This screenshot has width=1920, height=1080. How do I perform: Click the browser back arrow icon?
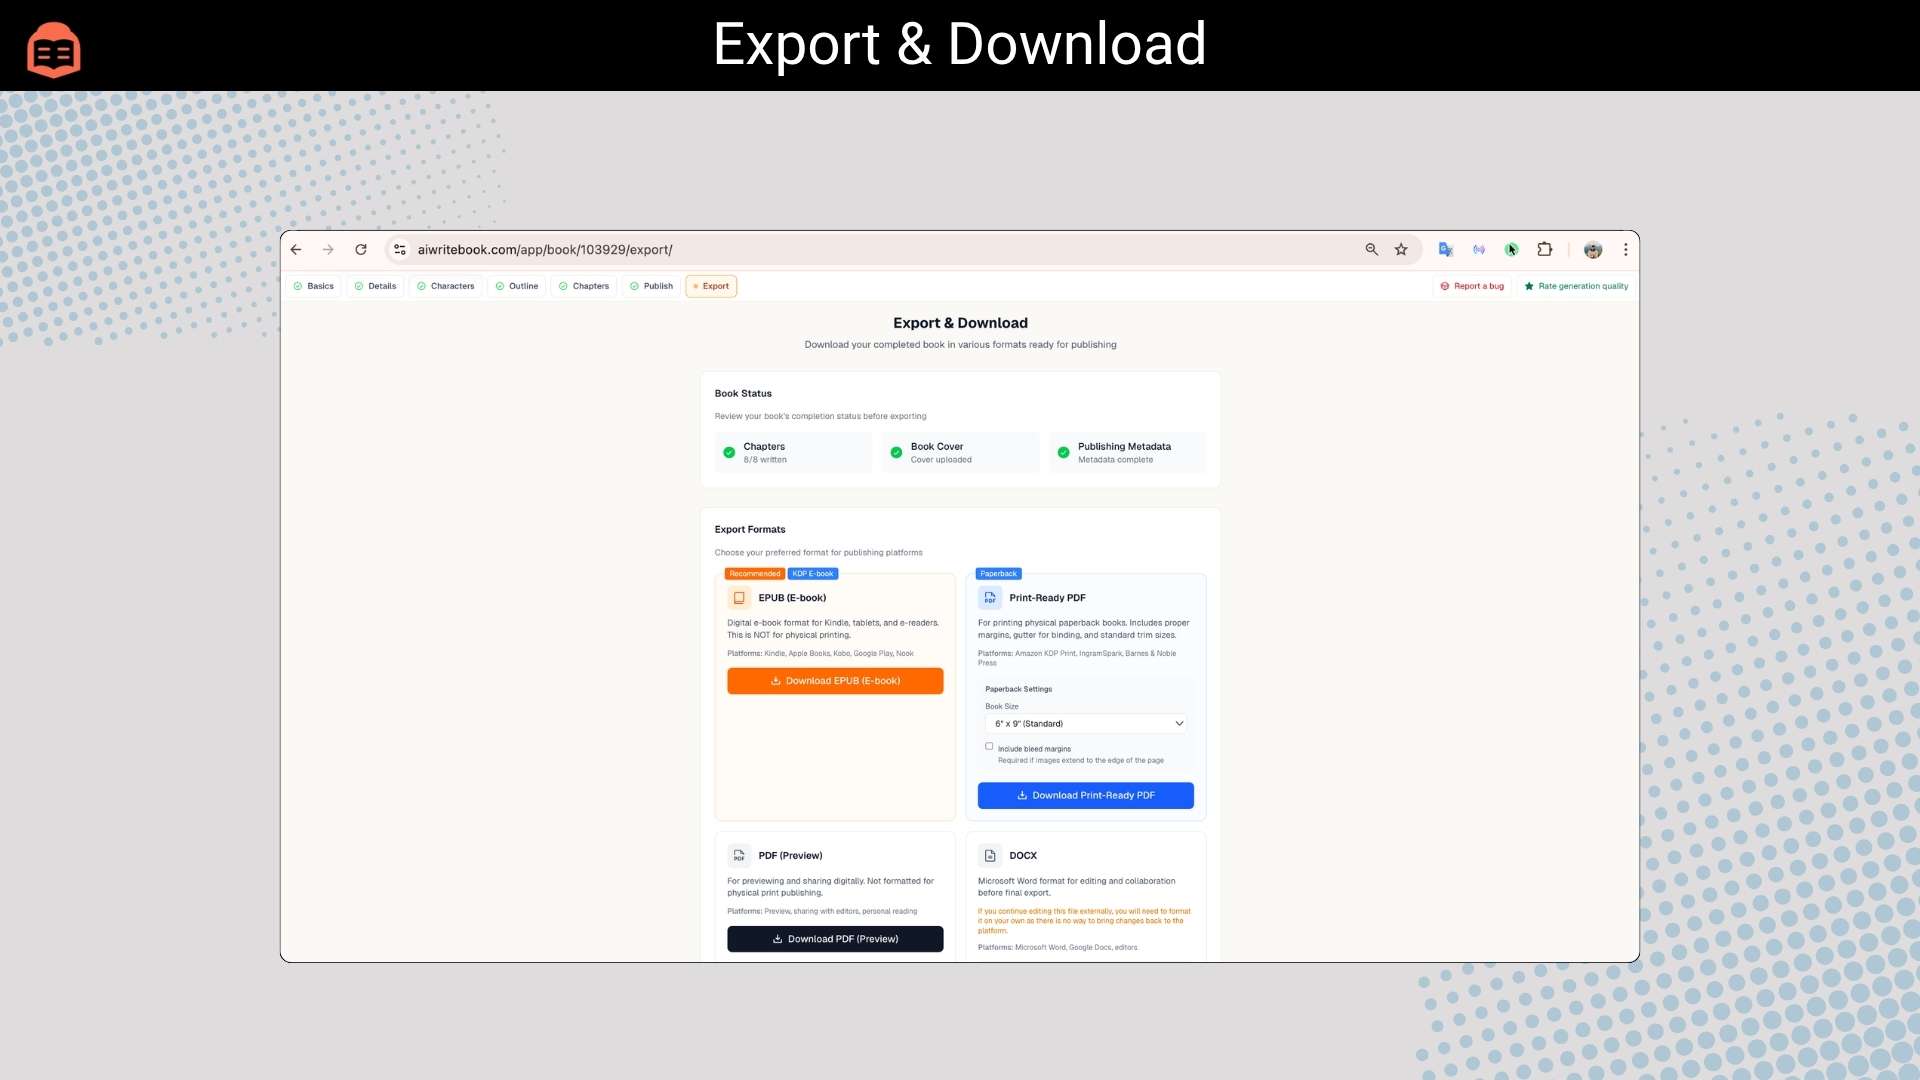click(x=296, y=250)
